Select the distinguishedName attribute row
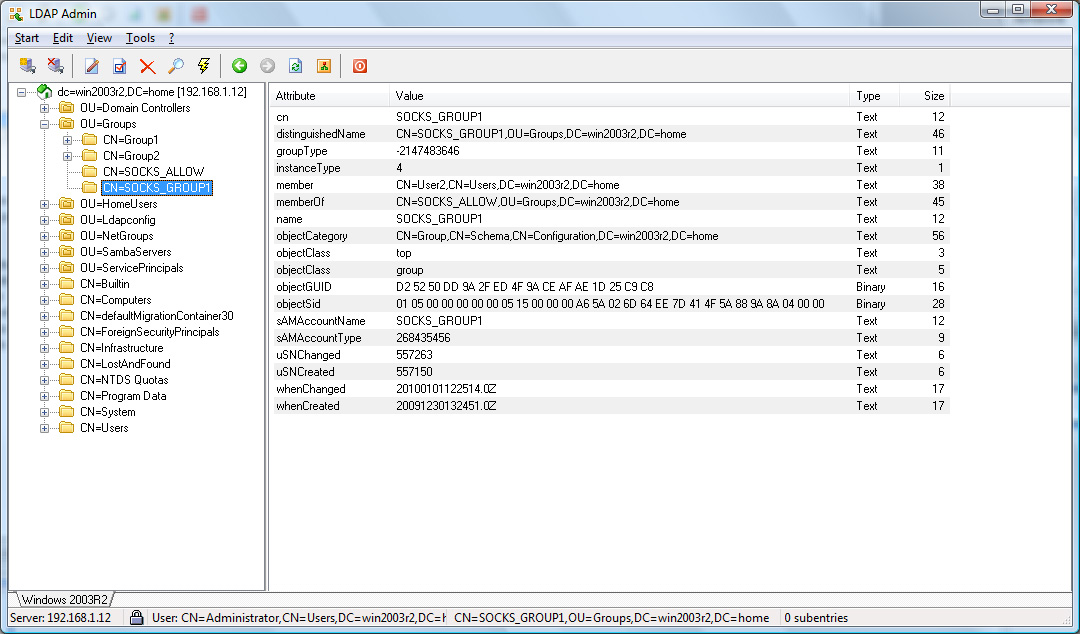This screenshot has width=1080, height=634. point(610,134)
